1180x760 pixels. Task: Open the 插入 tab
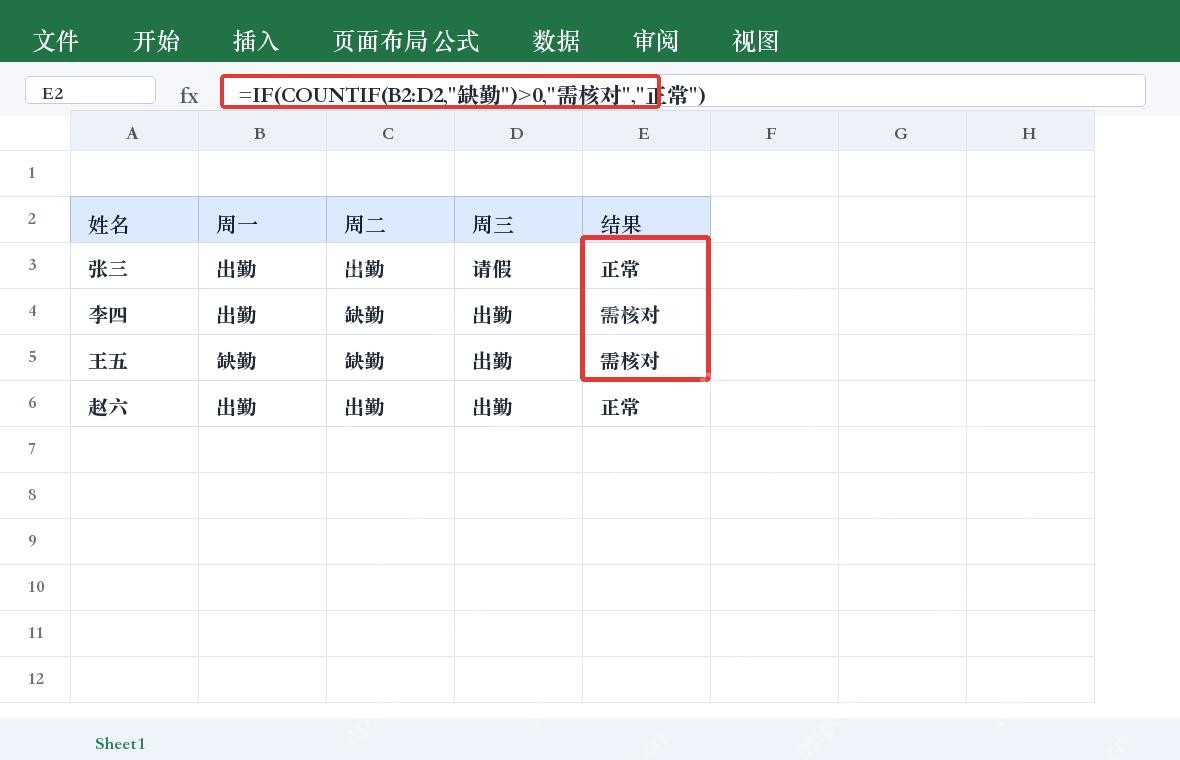pyautogui.click(x=256, y=41)
